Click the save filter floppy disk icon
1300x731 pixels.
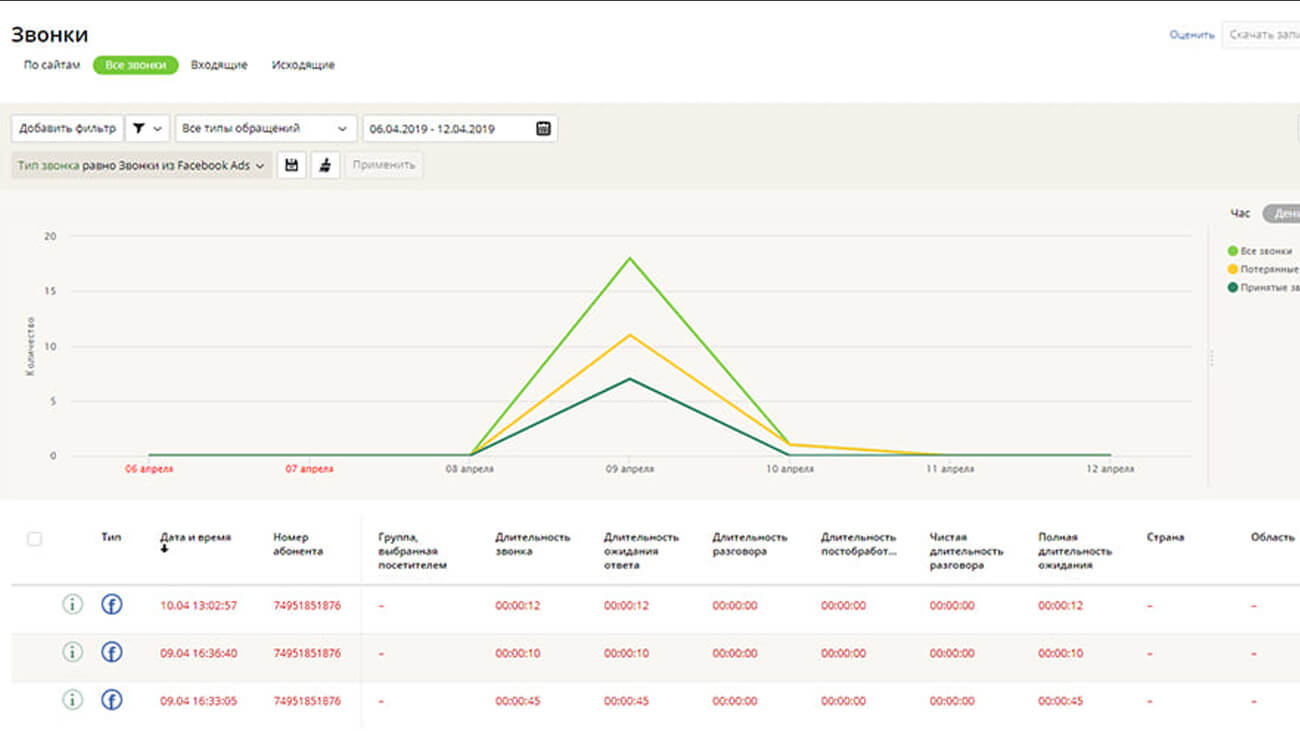tap(291, 165)
